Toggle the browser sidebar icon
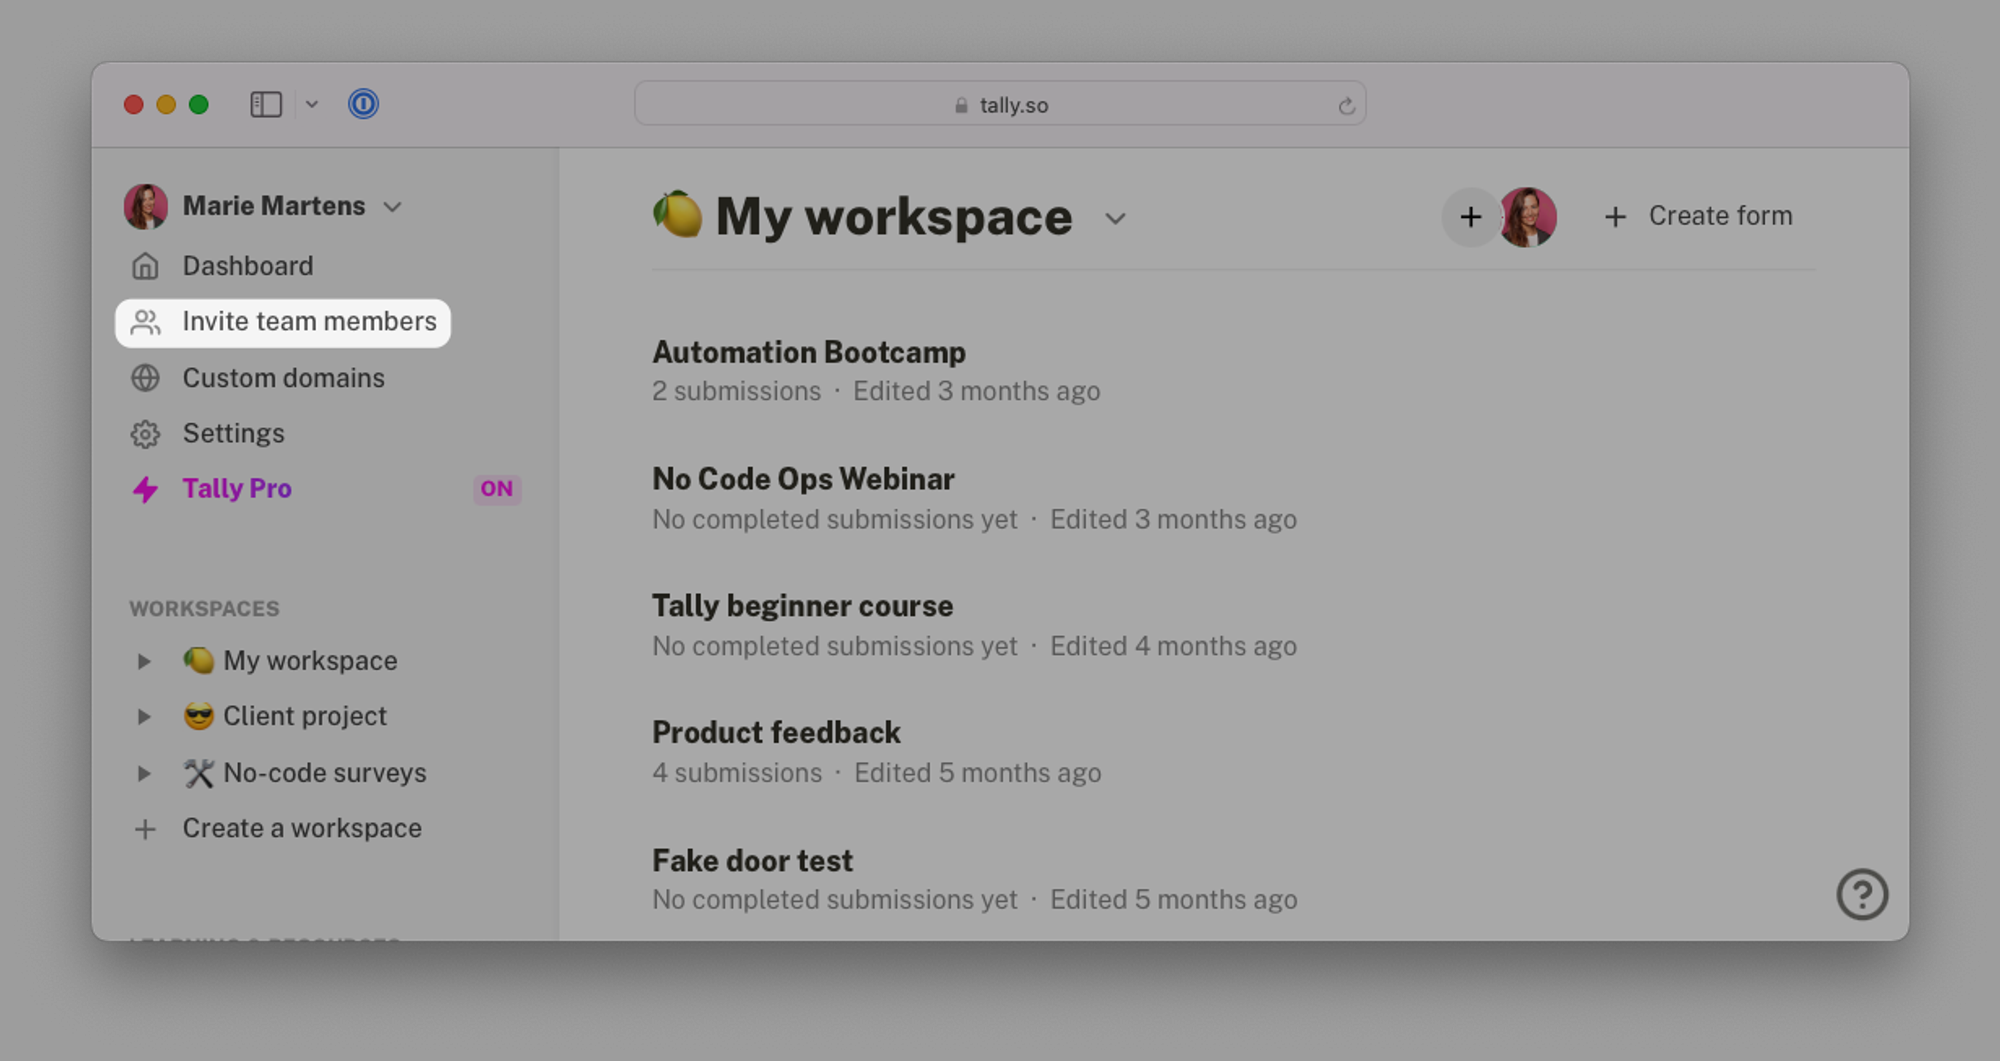 (x=266, y=104)
